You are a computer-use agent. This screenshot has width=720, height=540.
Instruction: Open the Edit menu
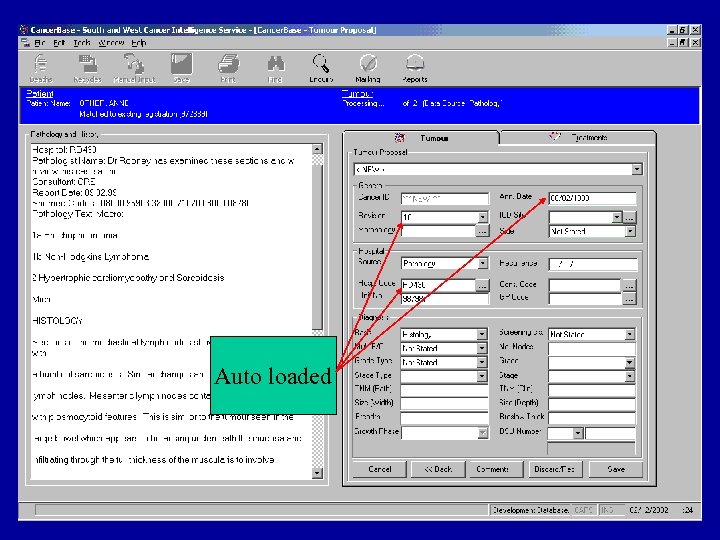tap(59, 43)
